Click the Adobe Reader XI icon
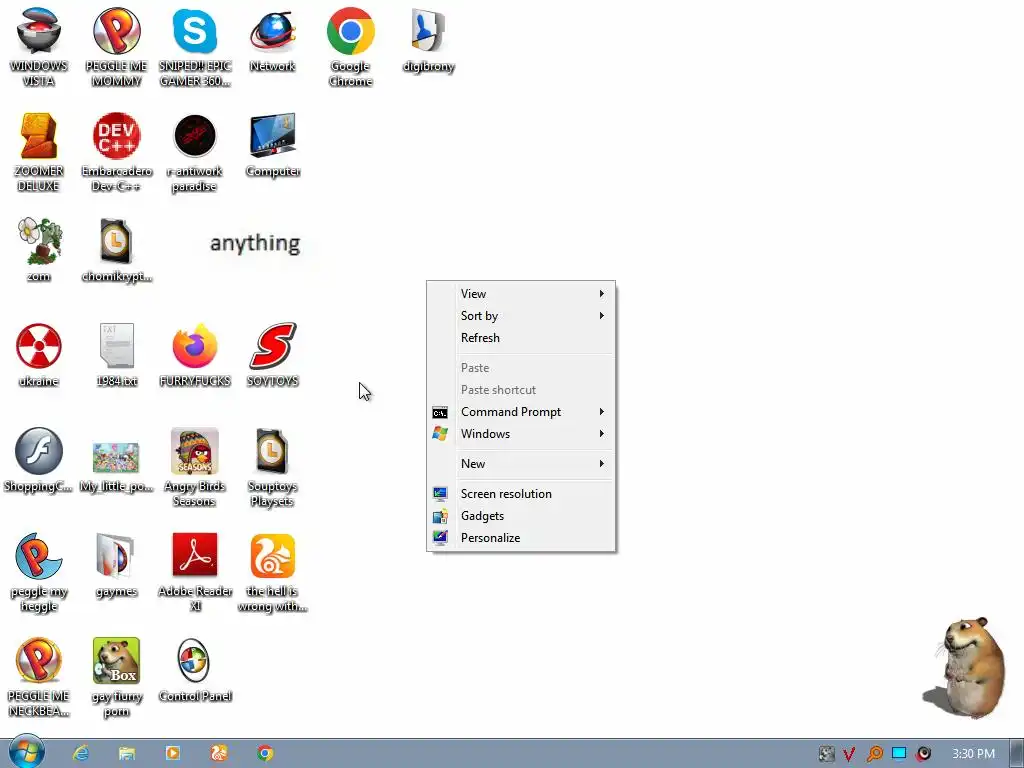Screen dimensions: 1024x768 (195, 573)
